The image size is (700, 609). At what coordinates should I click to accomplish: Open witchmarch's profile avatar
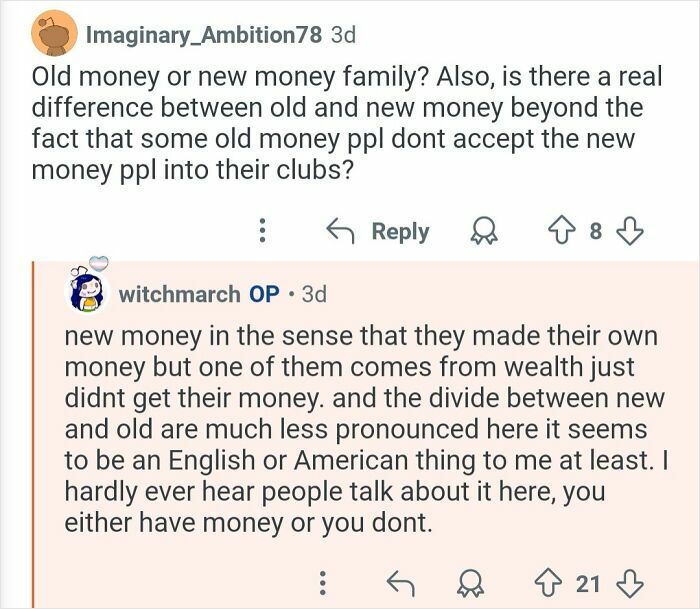point(86,291)
